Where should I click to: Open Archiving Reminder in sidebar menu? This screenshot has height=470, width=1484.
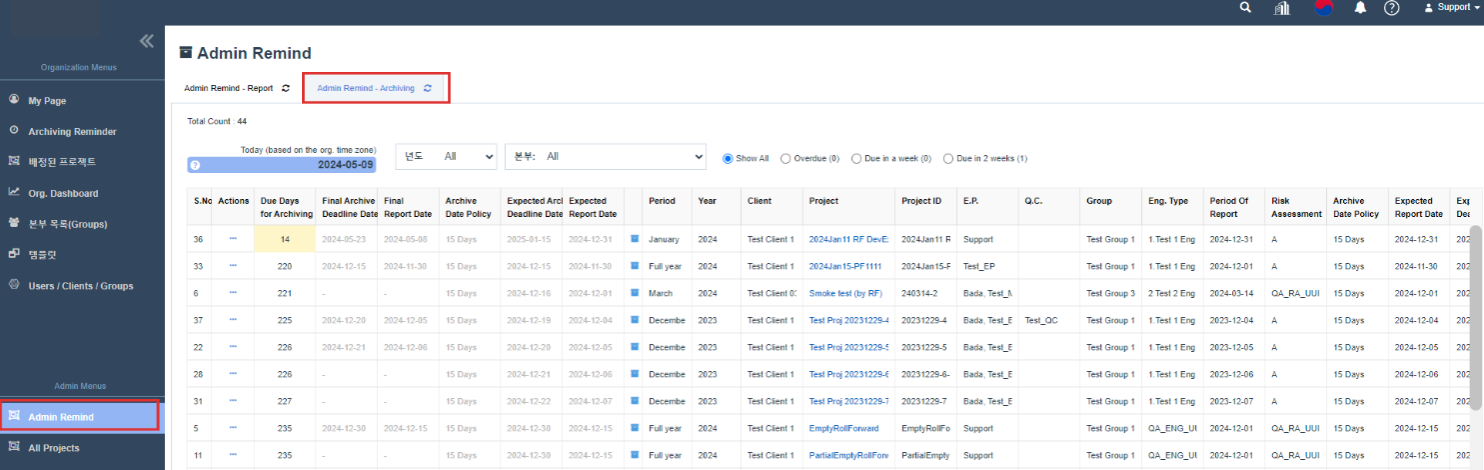pyautogui.click(x=72, y=131)
